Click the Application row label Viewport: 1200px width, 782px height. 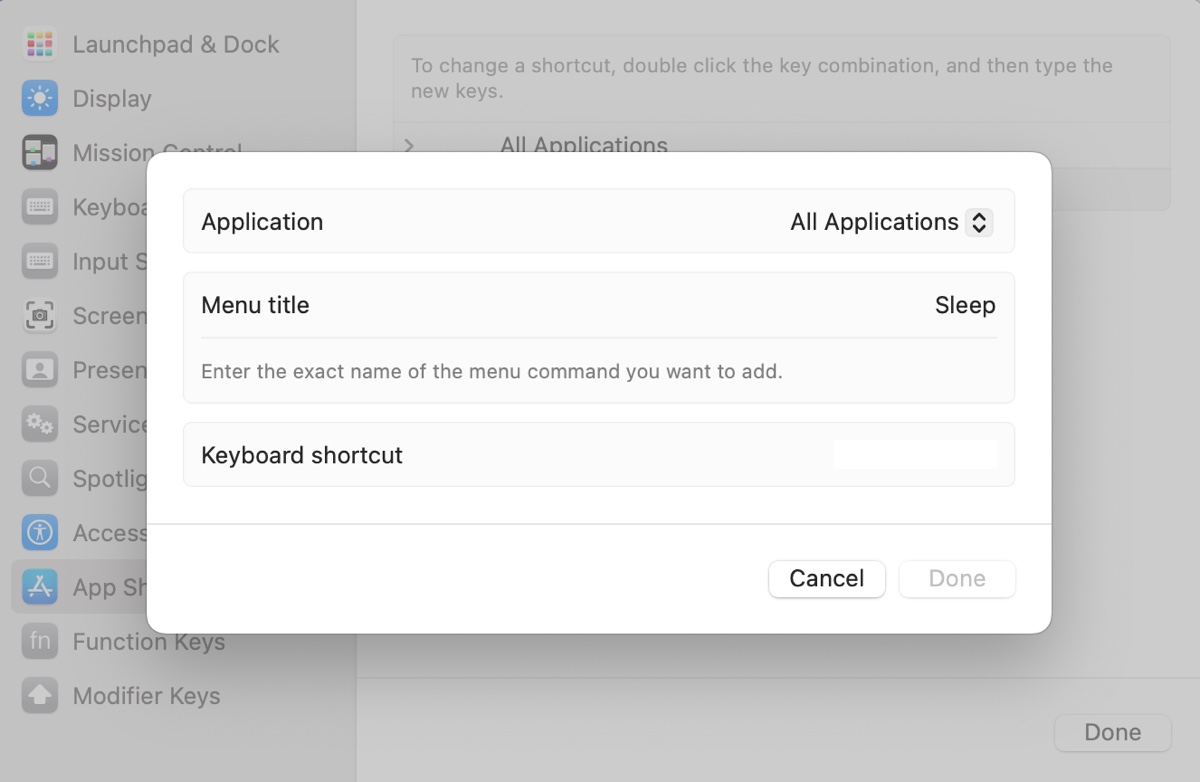(x=262, y=222)
